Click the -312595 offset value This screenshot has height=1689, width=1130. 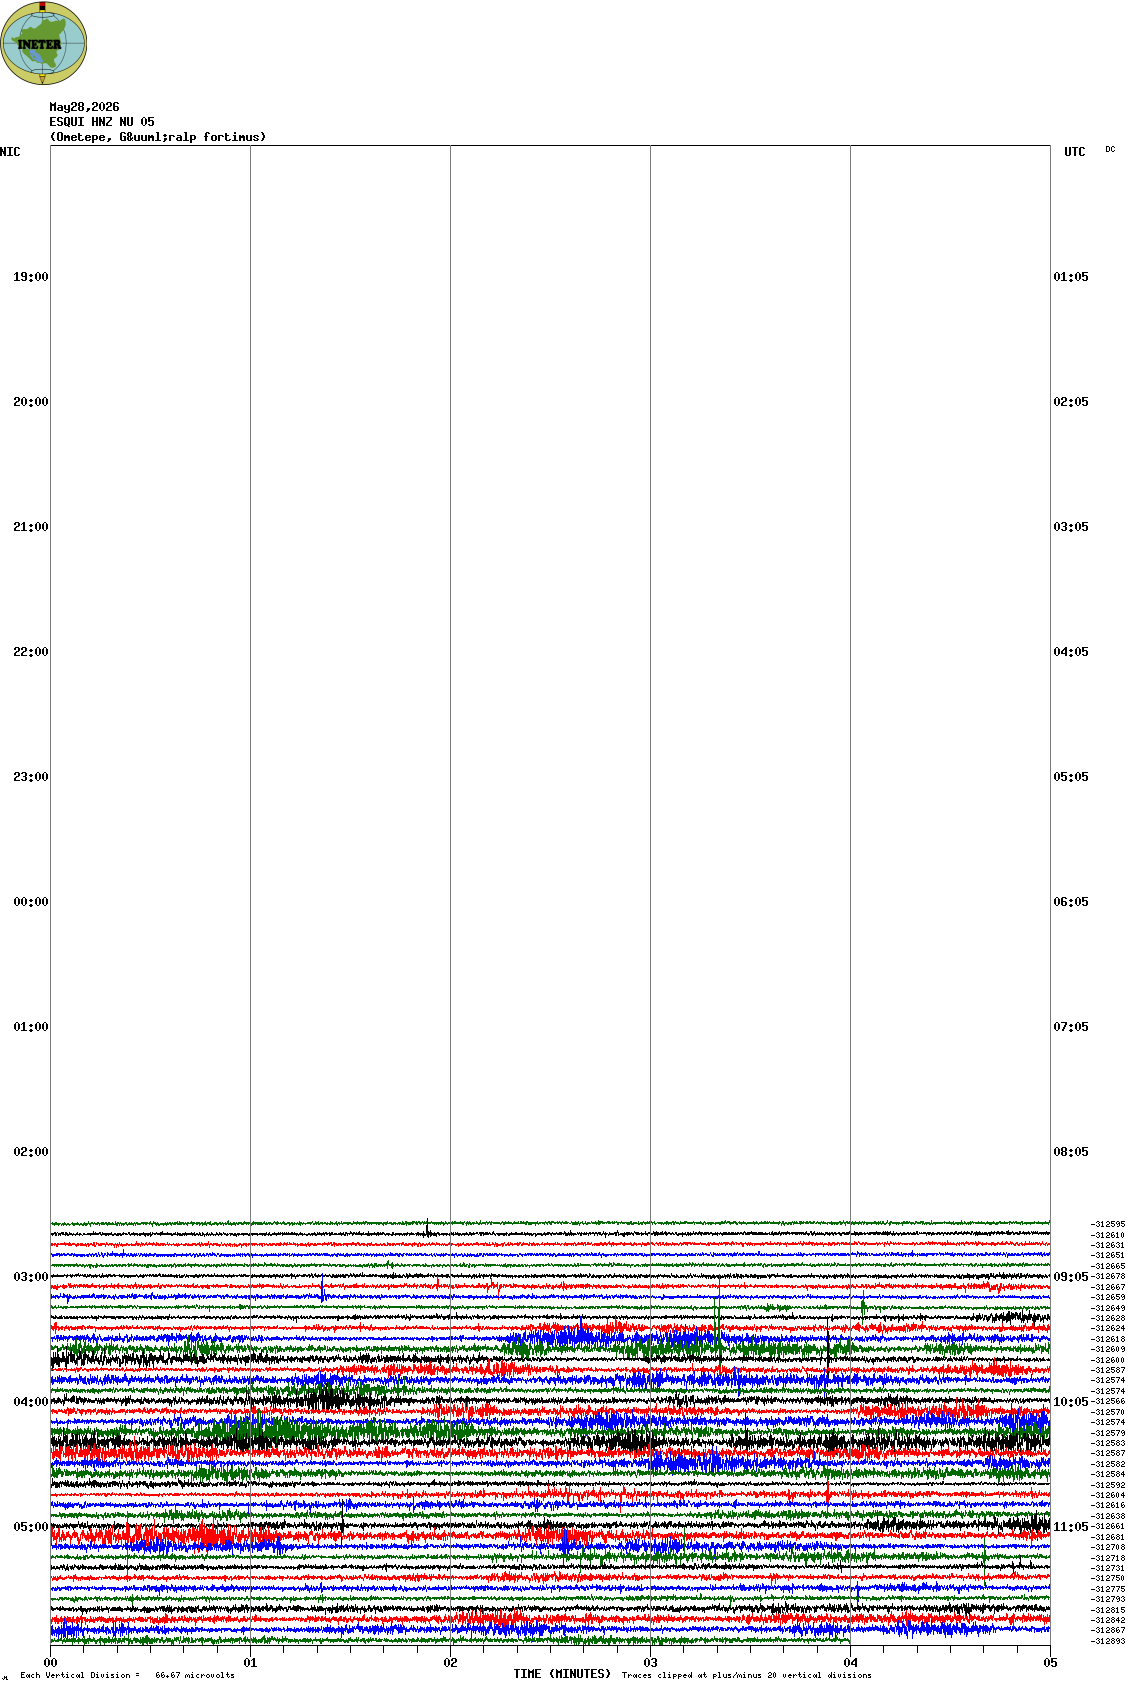point(1108,1224)
